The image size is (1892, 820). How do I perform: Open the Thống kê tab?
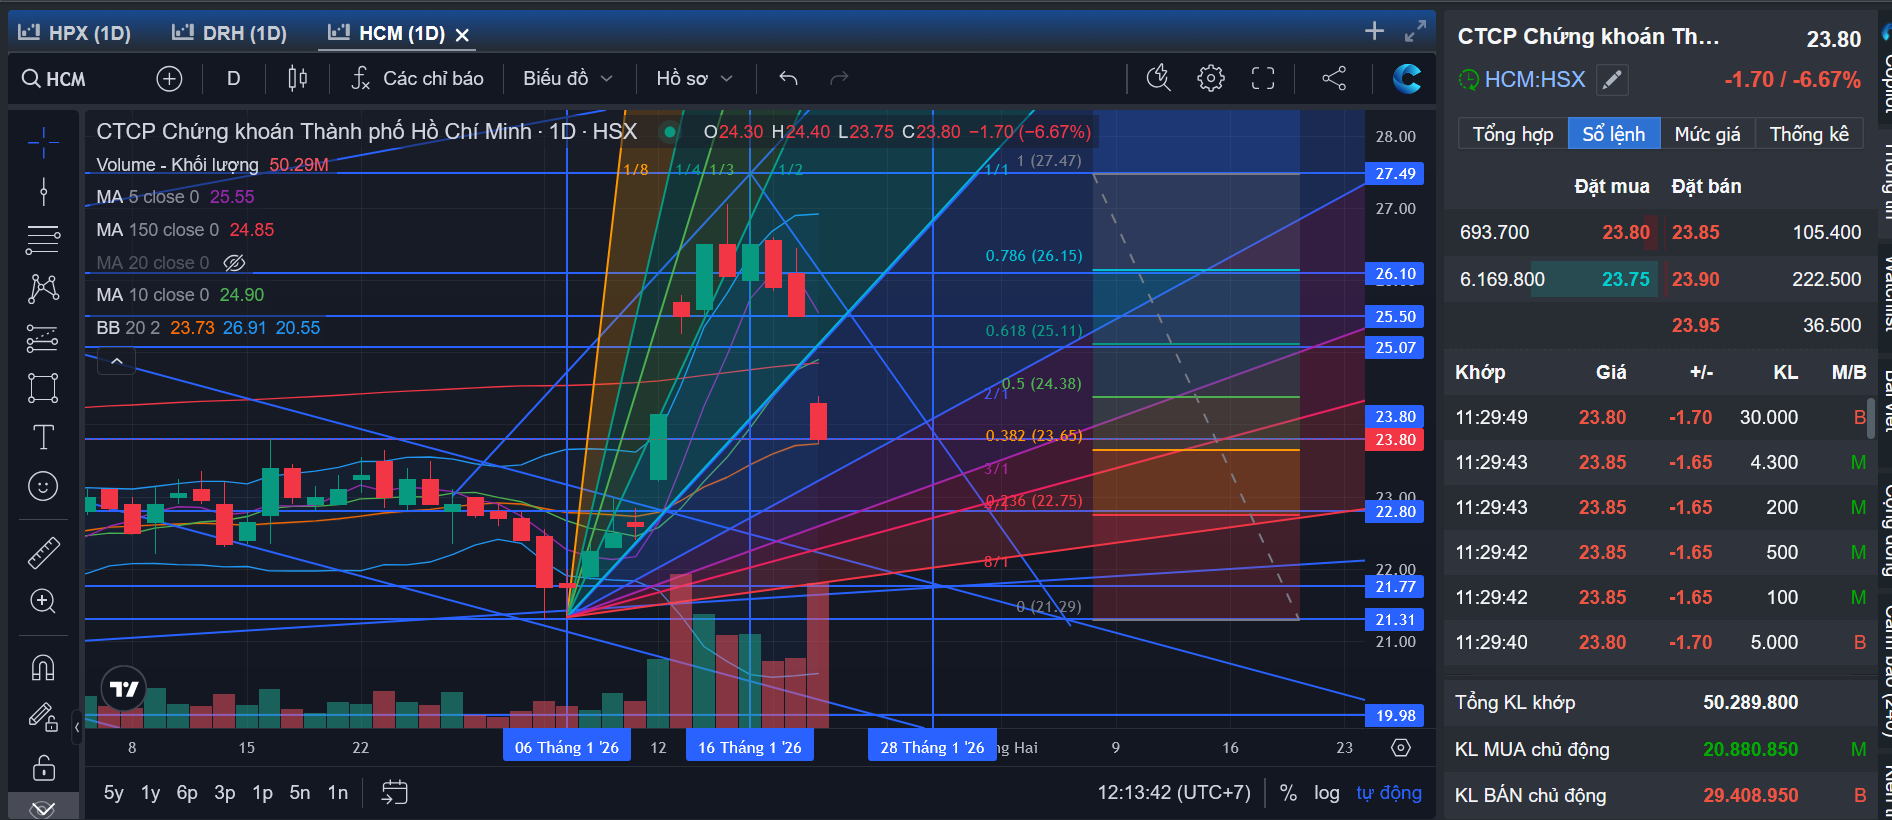pos(1809,134)
